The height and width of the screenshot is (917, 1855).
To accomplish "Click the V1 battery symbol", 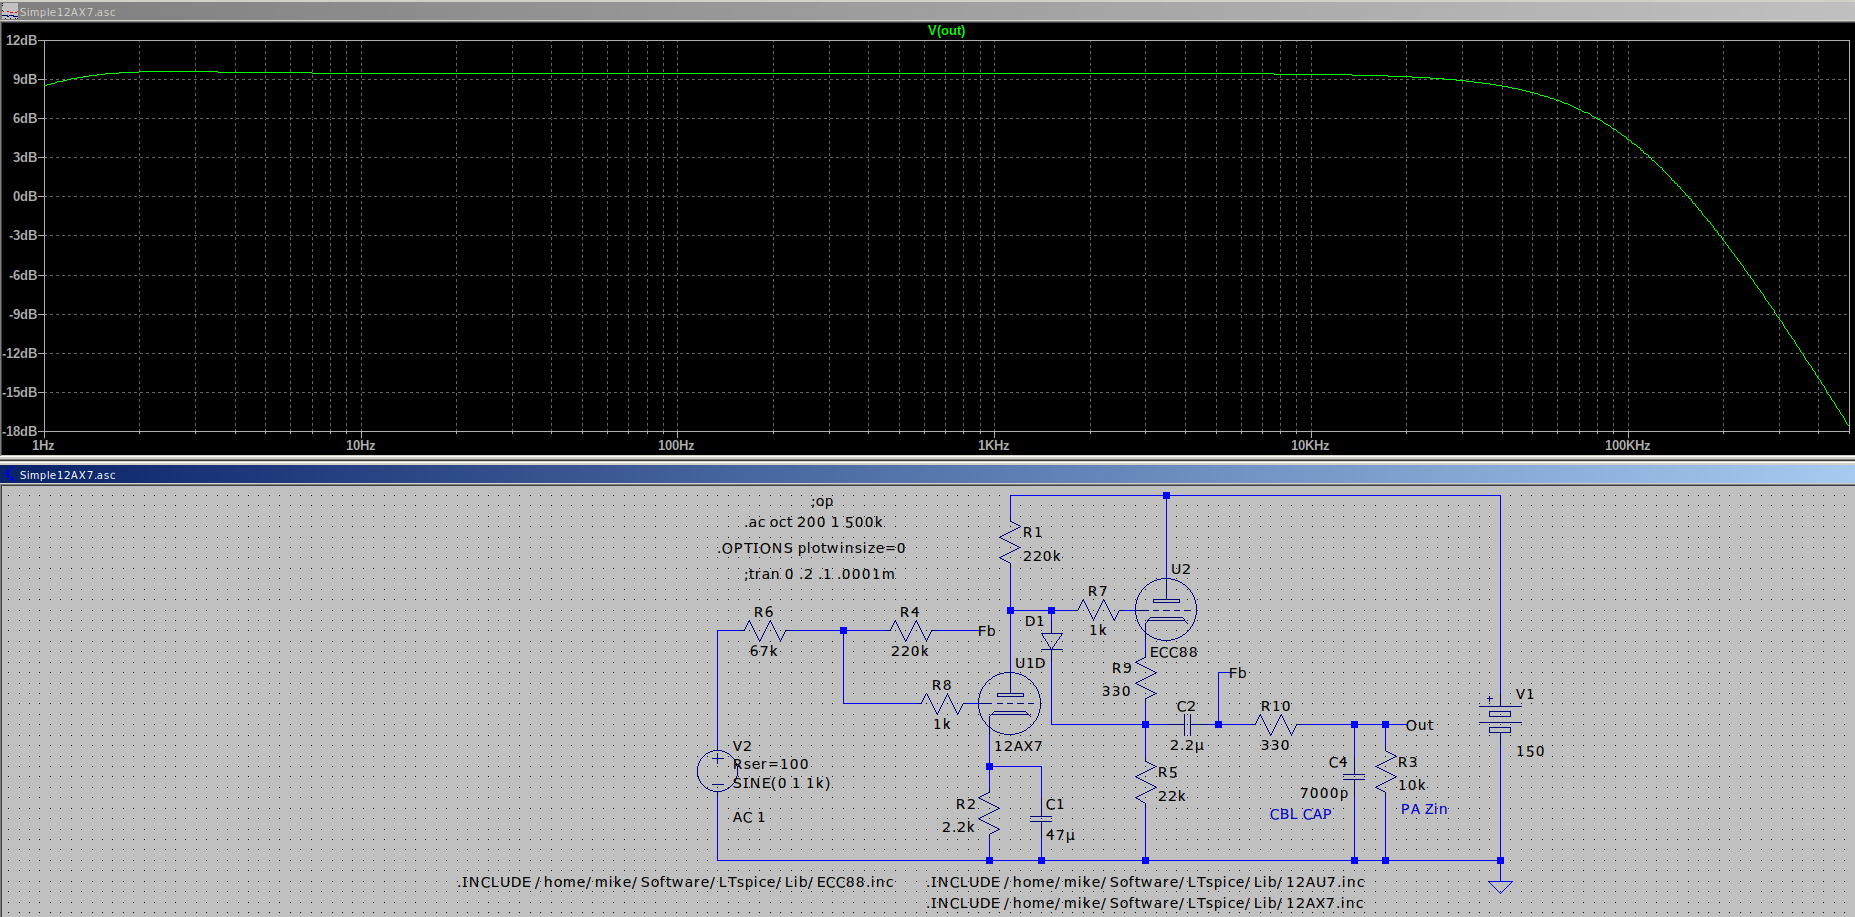I will (x=1500, y=715).
